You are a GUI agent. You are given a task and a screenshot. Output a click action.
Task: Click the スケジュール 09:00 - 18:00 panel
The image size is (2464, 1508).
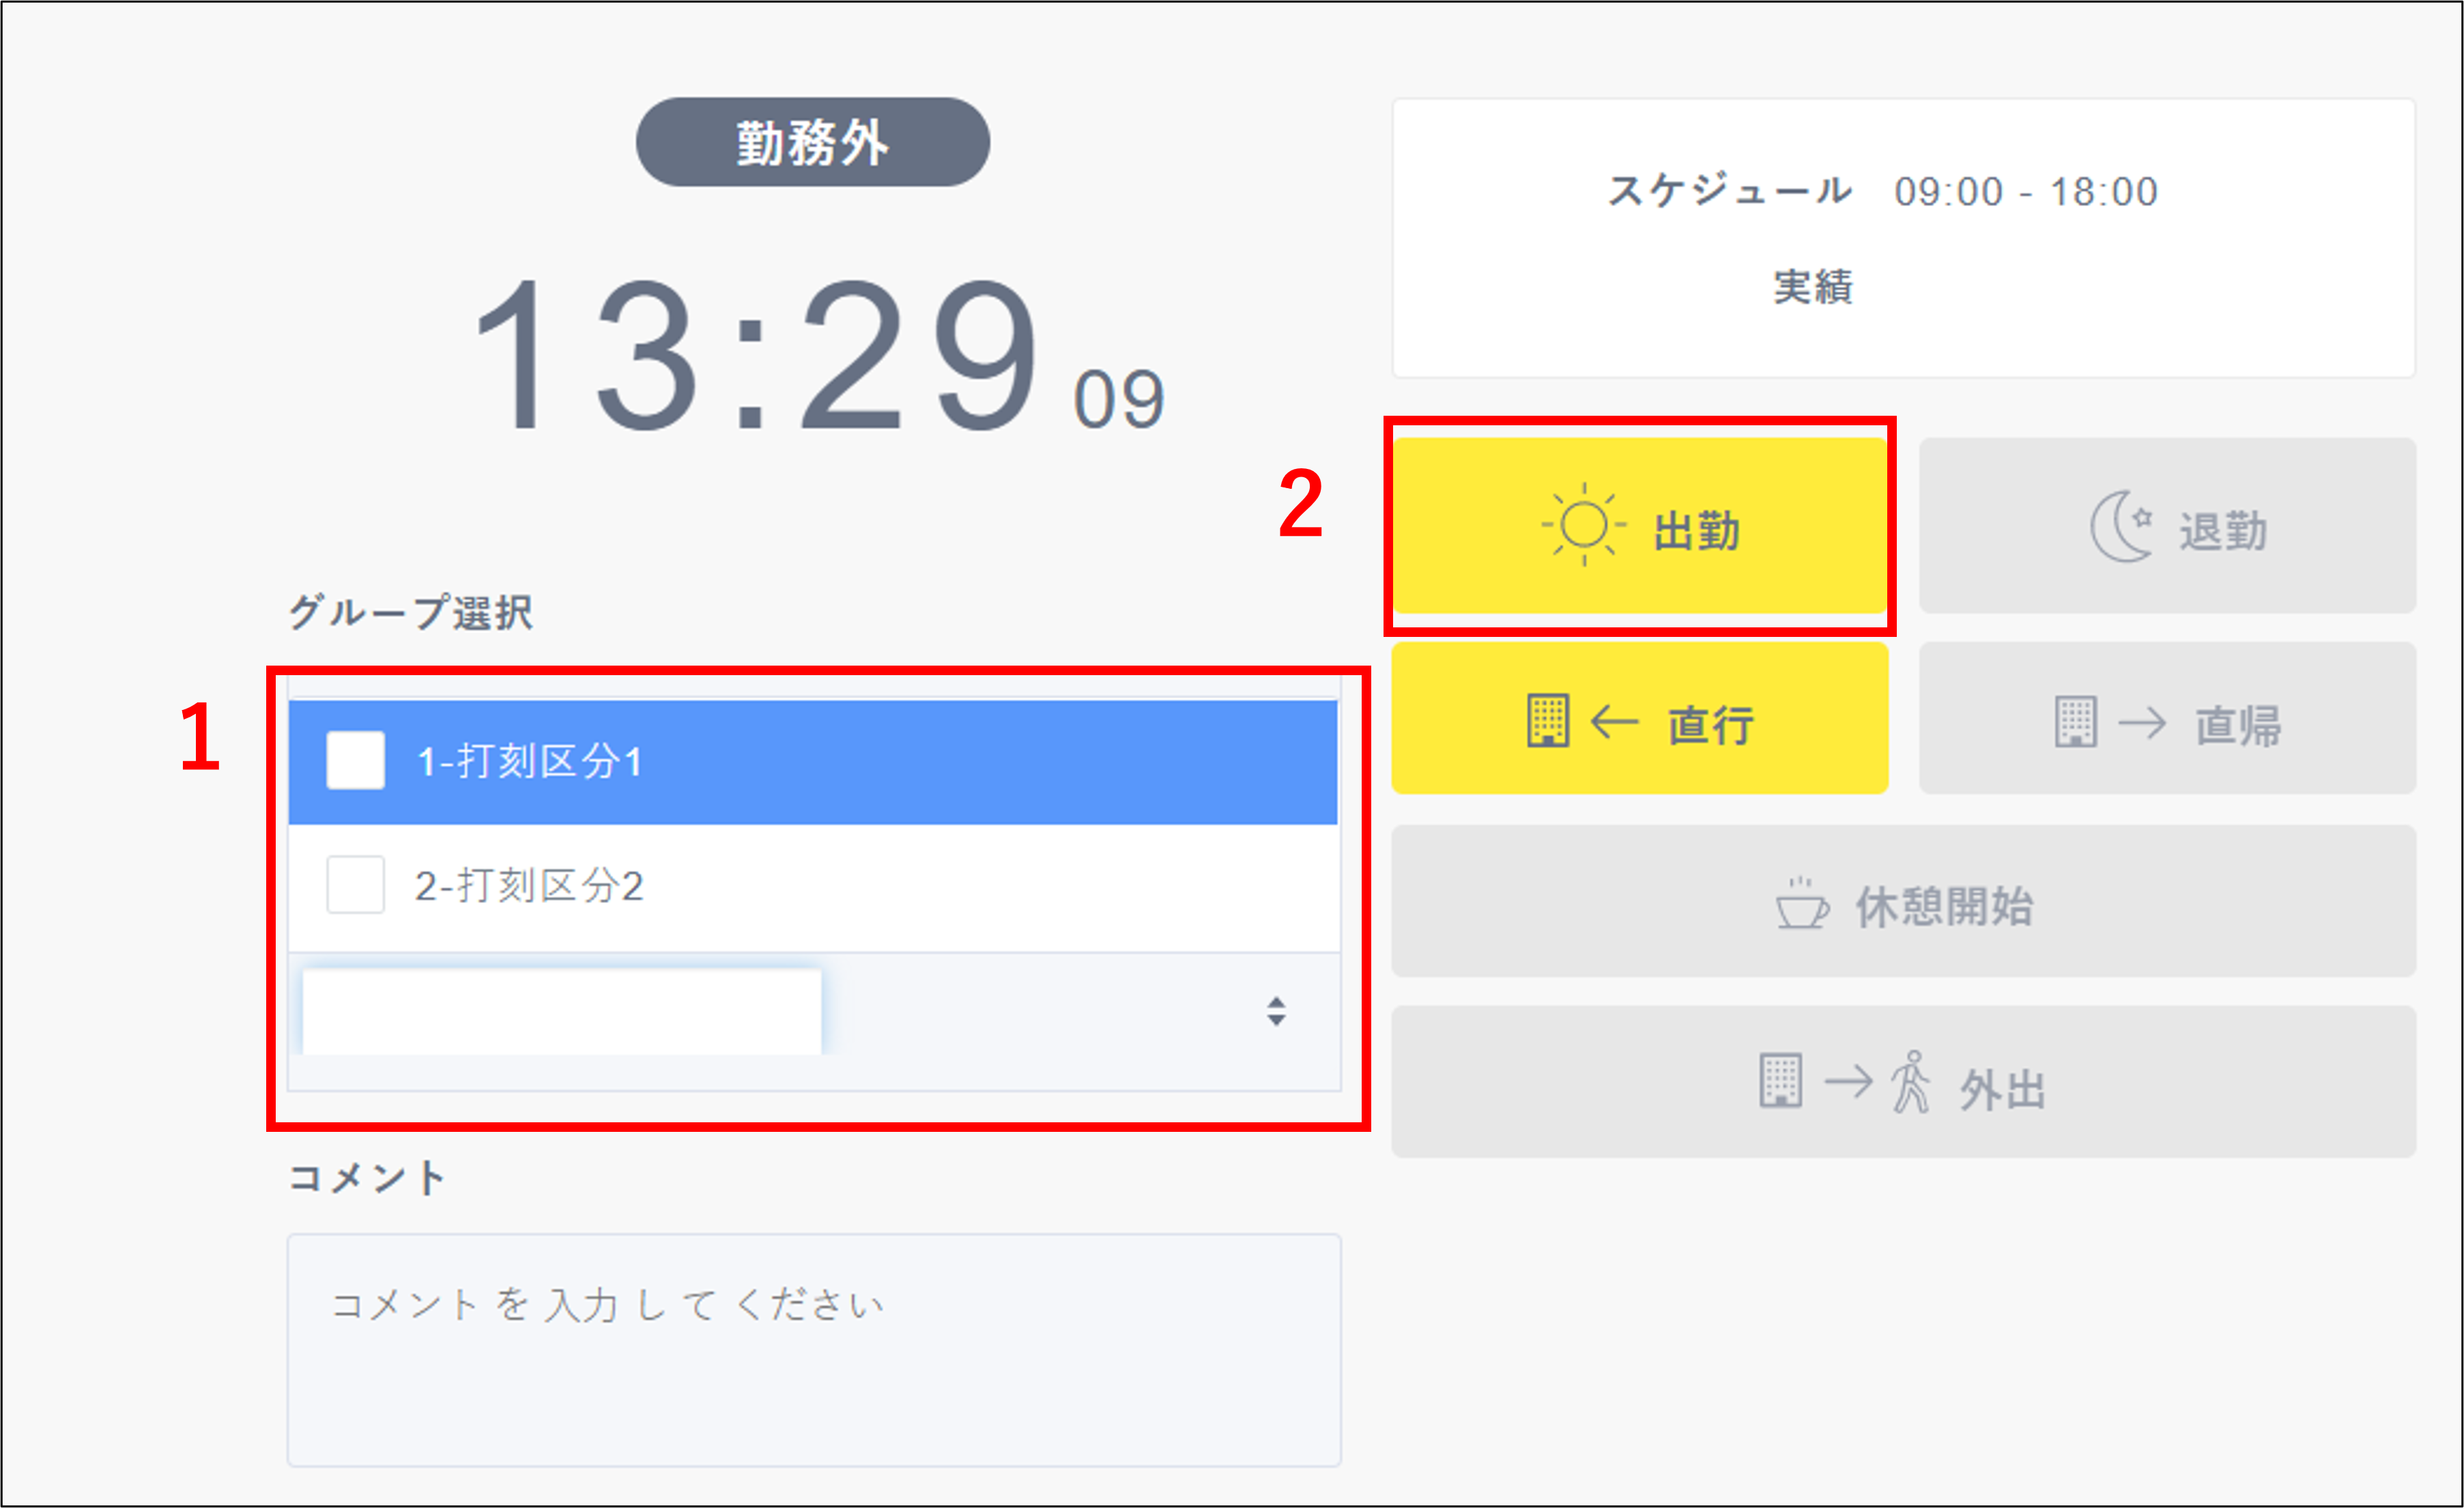coord(1904,238)
